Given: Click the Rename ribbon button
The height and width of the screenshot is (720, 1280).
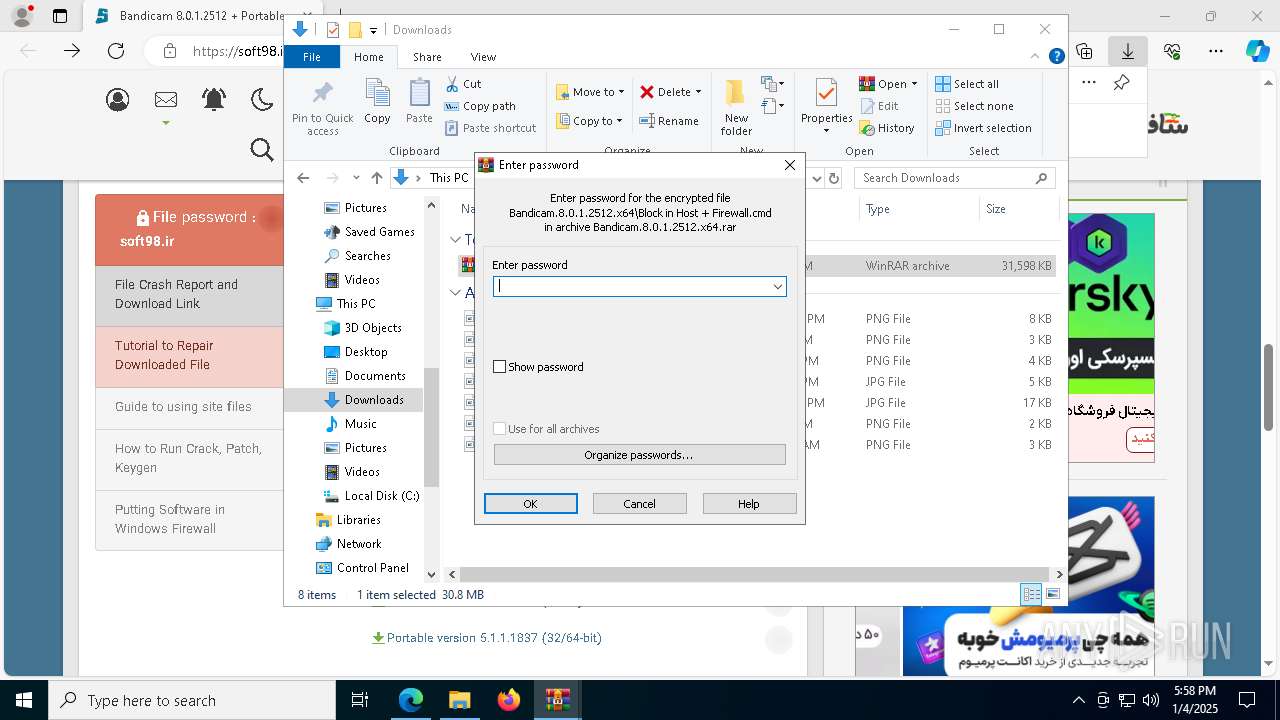Looking at the screenshot, I should coord(669,121).
